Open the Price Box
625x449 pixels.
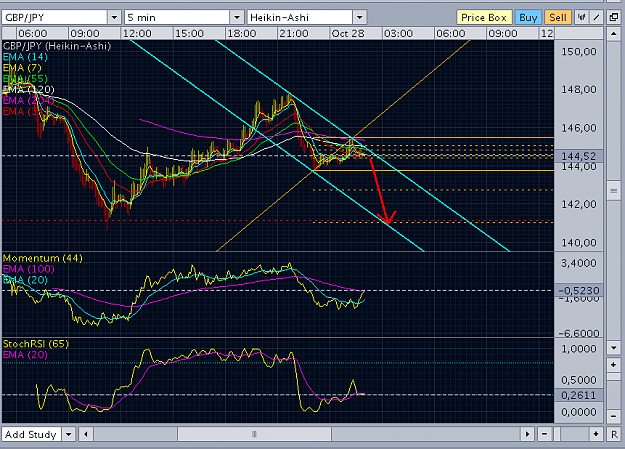tap(483, 17)
